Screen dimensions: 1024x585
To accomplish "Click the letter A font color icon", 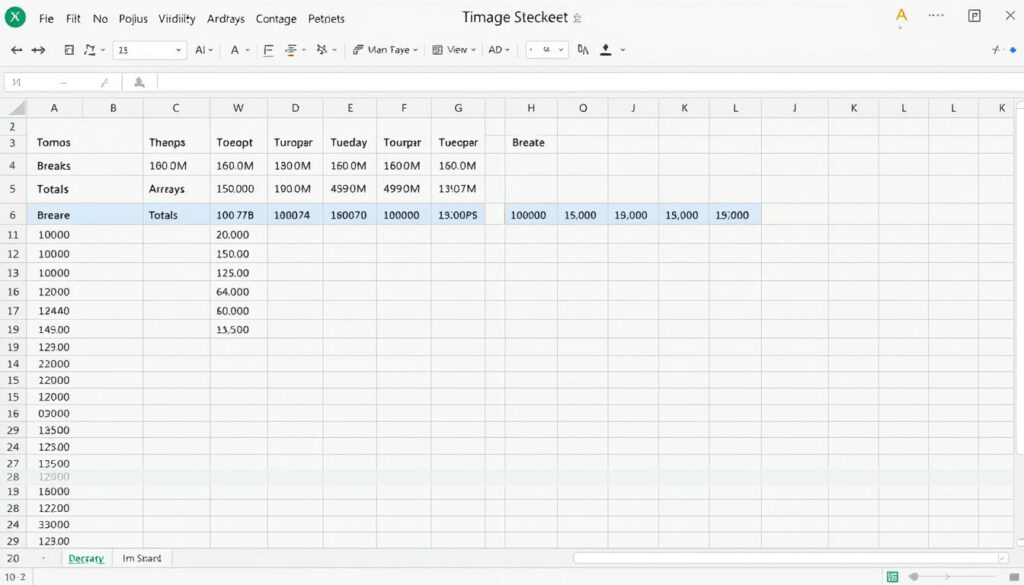I will coord(234,50).
